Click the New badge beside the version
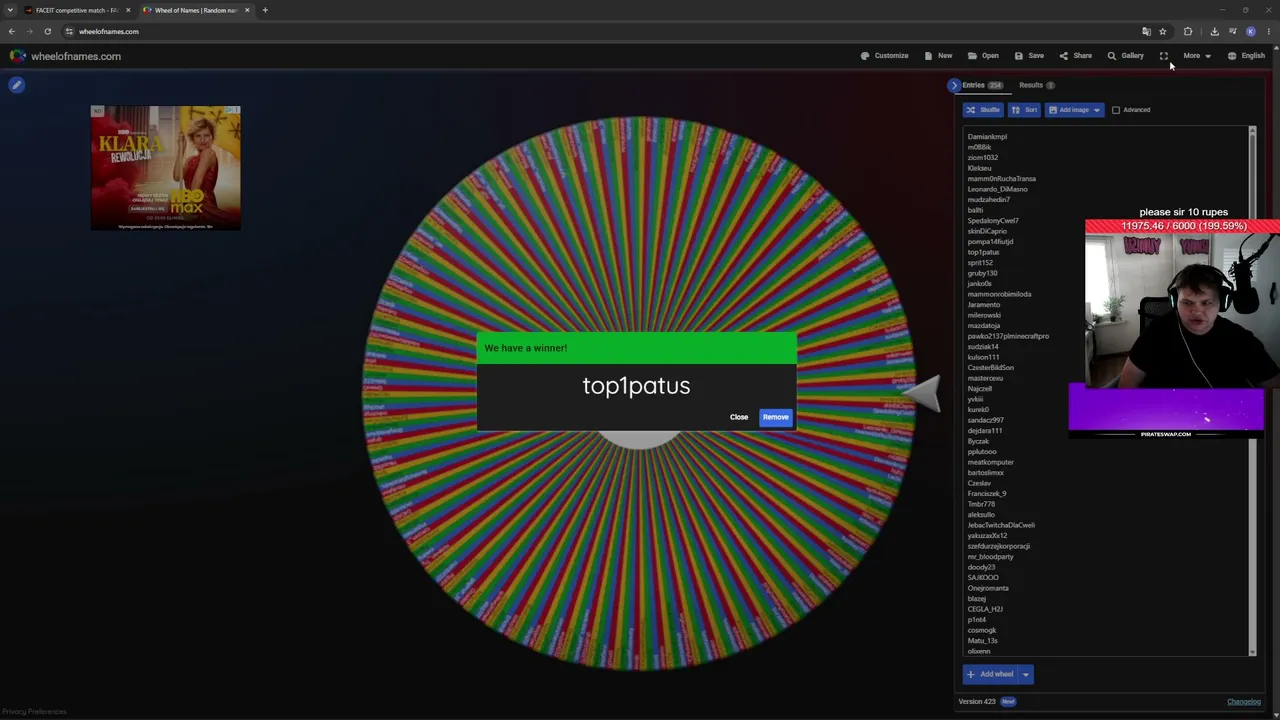The height and width of the screenshot is (720, 1280). coord(1008,702)
